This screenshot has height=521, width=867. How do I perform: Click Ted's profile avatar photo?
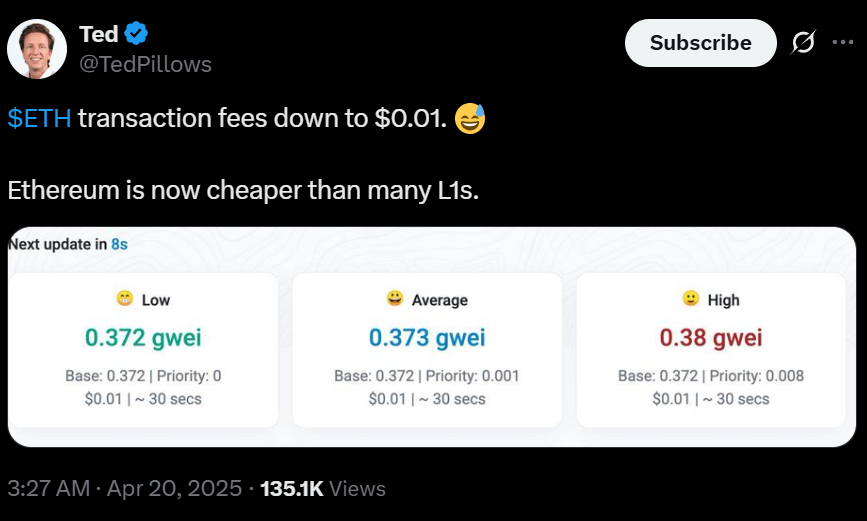tap(37, 49)
